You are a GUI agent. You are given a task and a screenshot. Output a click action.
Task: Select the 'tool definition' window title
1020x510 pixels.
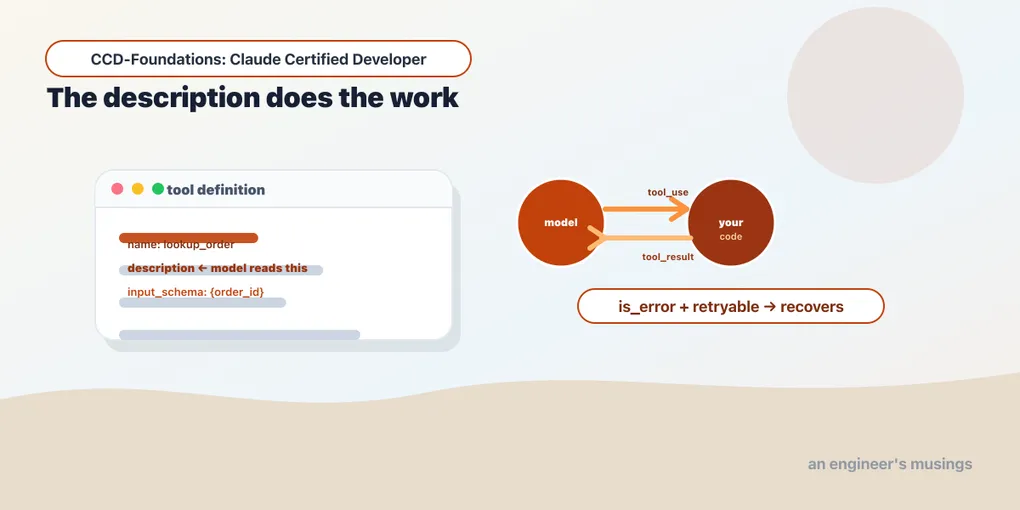click(216, 190)
